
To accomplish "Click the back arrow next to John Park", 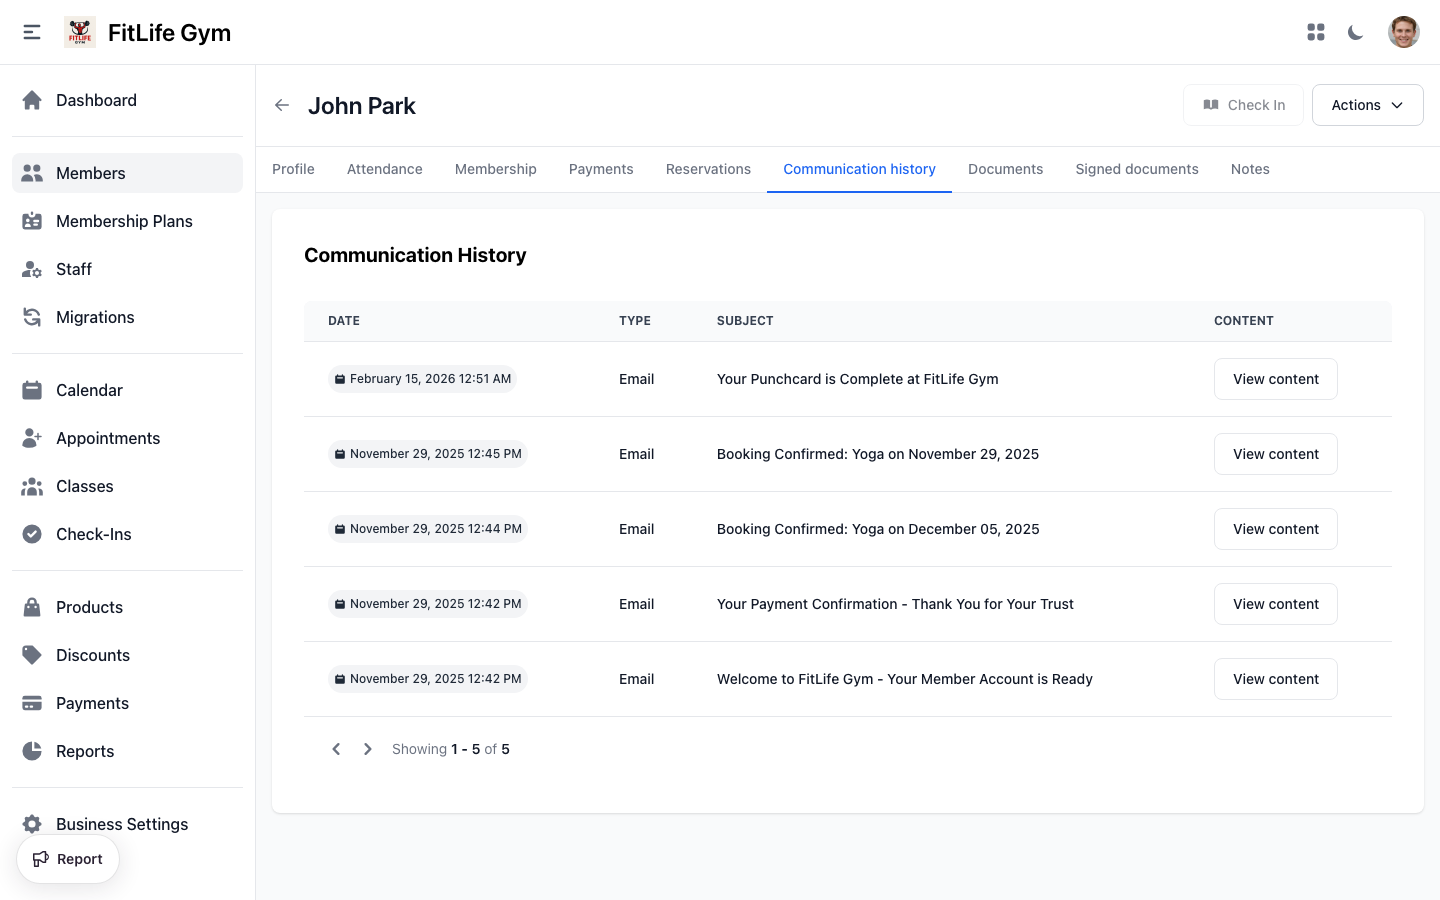I will coord(281,104).
